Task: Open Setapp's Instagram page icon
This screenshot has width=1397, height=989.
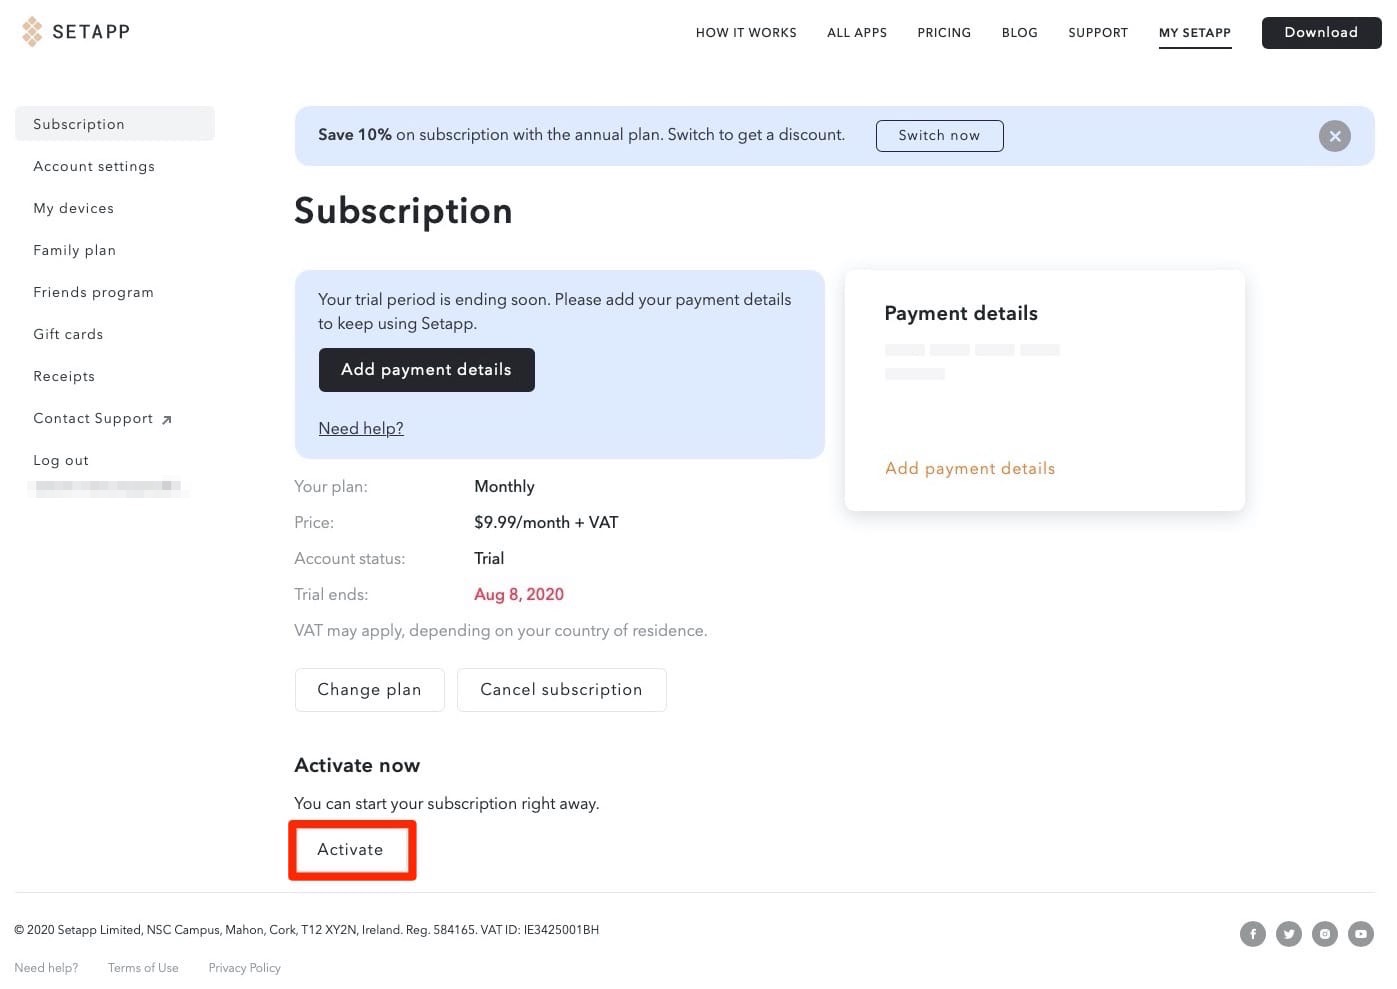Action: click(1324, 934)
